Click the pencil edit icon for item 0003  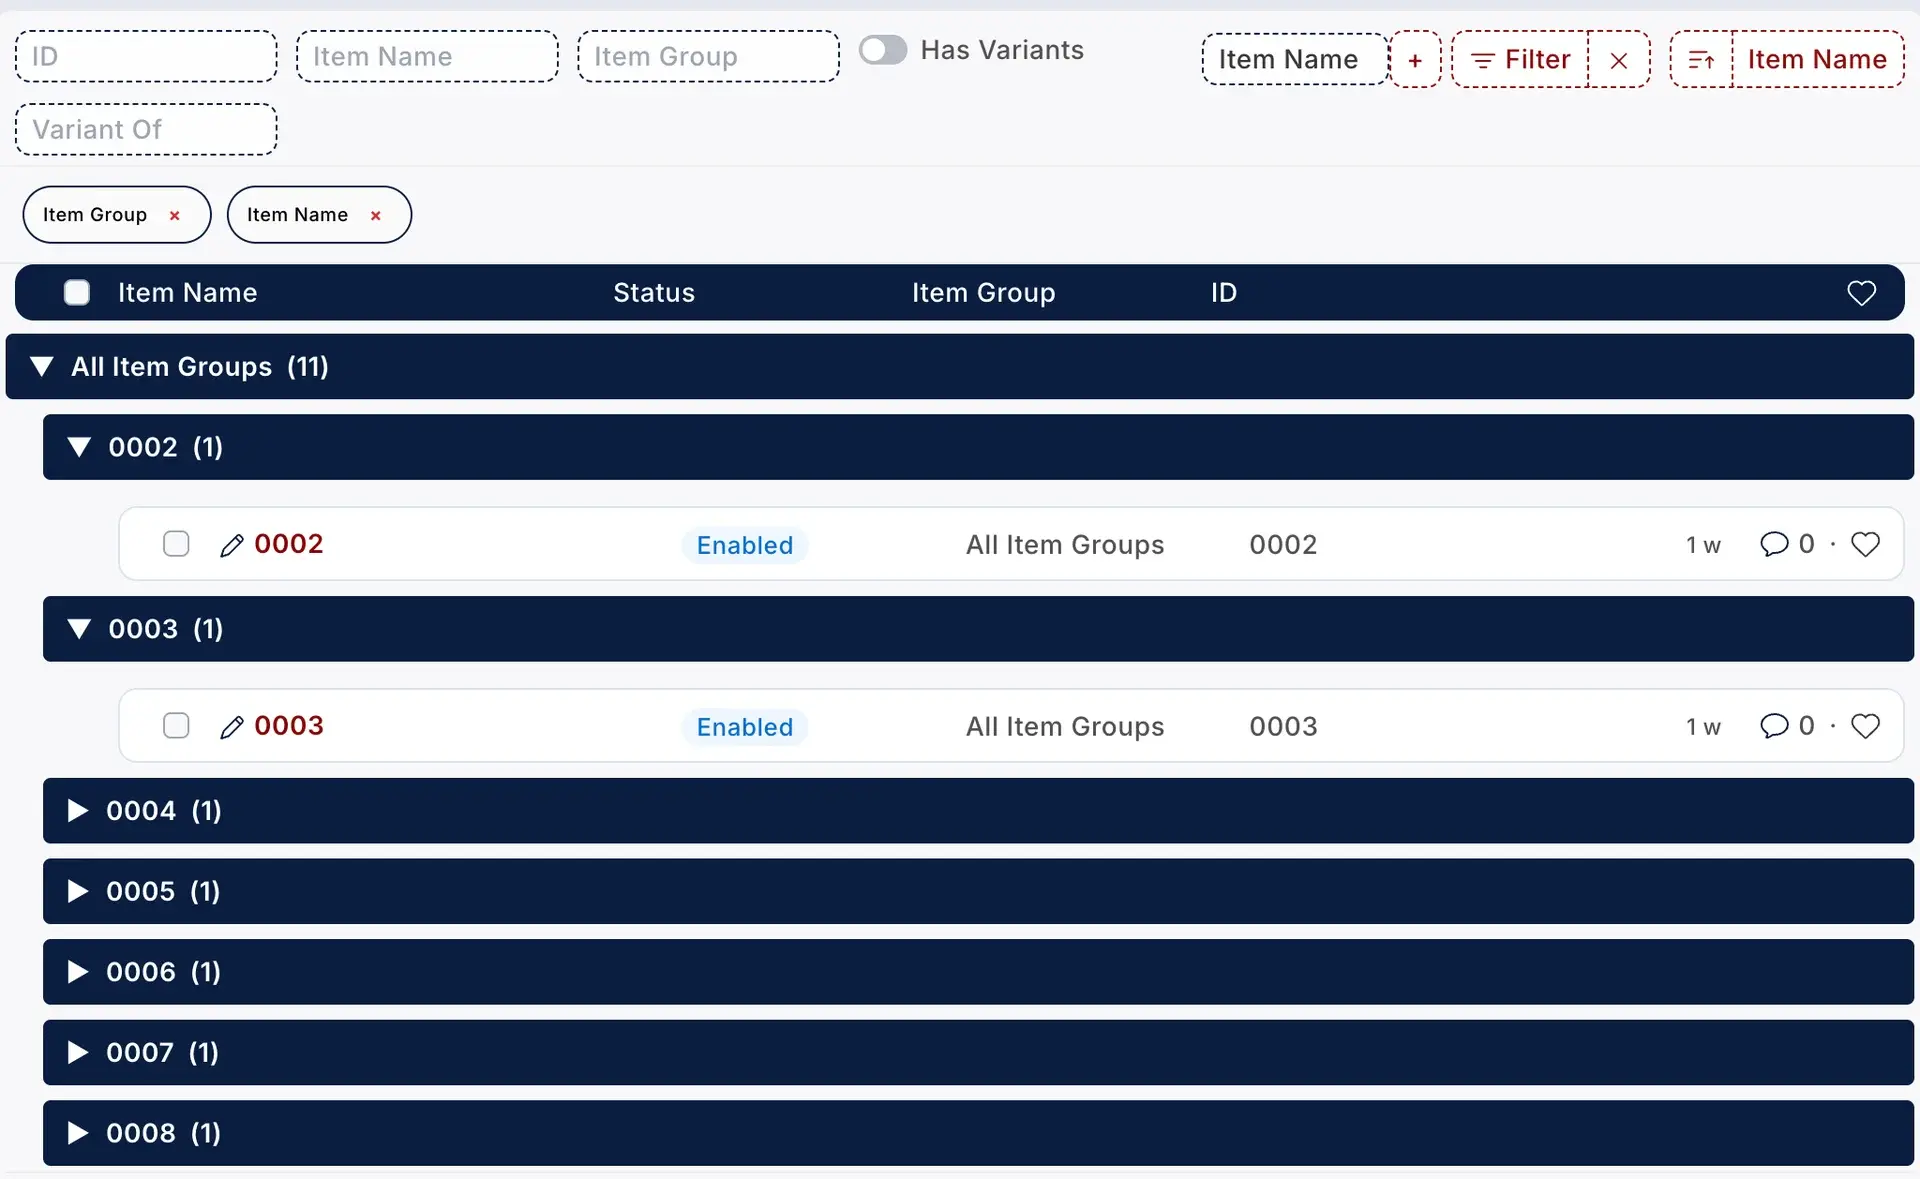231,727
